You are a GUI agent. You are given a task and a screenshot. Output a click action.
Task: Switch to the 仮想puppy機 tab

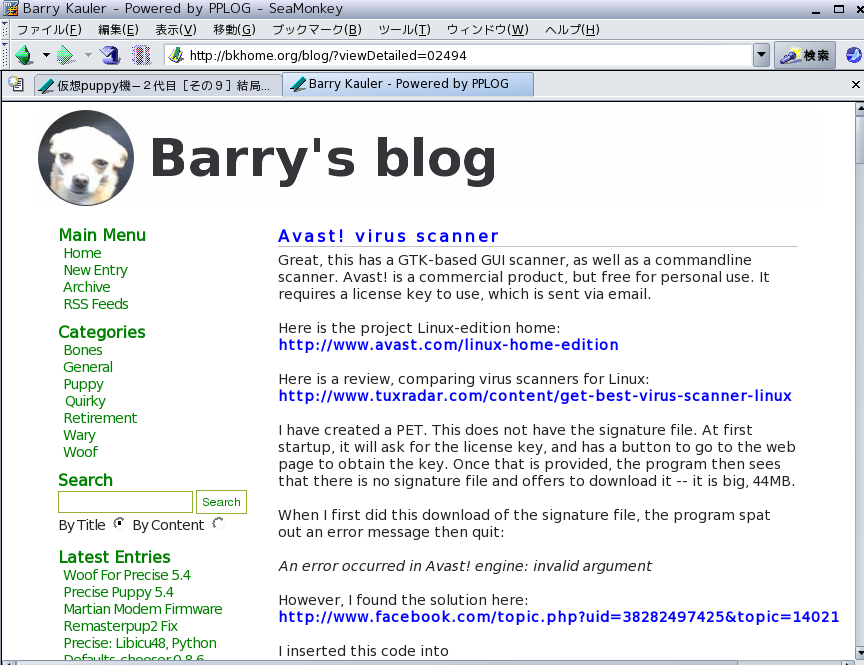157,85
